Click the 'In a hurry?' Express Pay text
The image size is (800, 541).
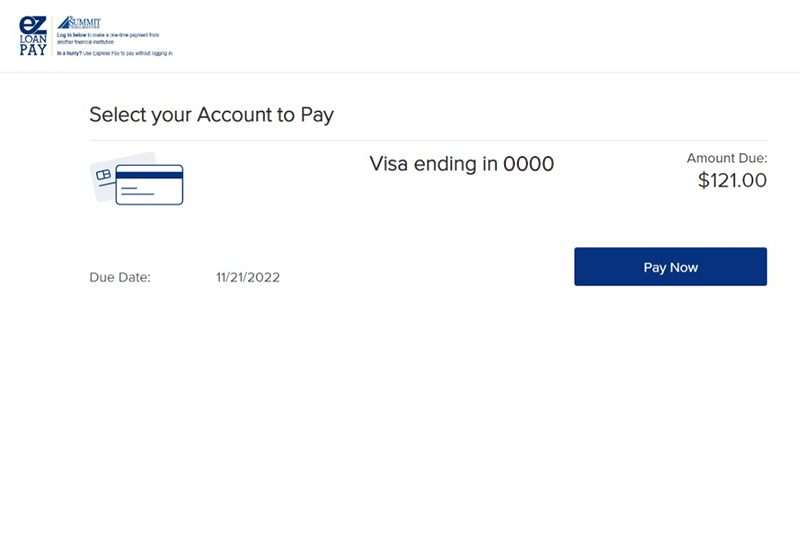pos(115,53)
